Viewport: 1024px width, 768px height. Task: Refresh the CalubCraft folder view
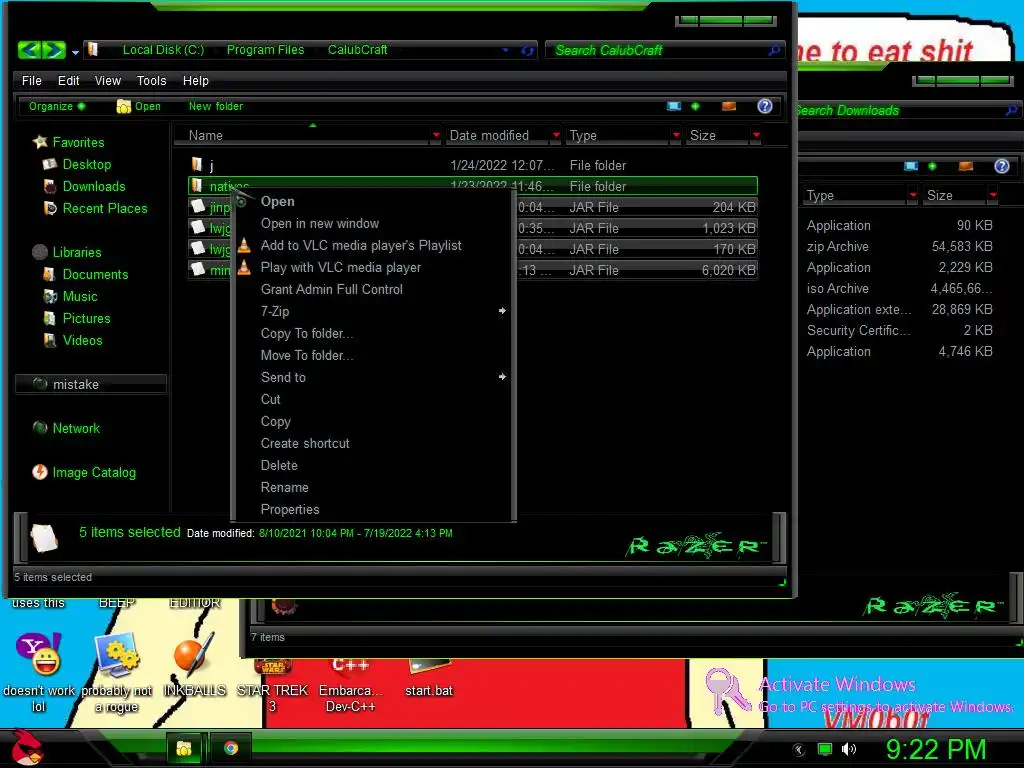click(x=528, y=50)
